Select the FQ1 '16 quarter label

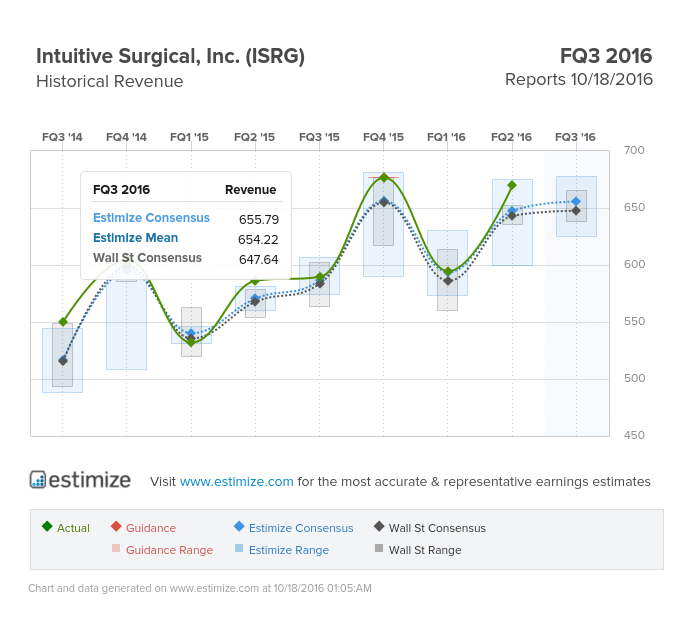point(446,137)
